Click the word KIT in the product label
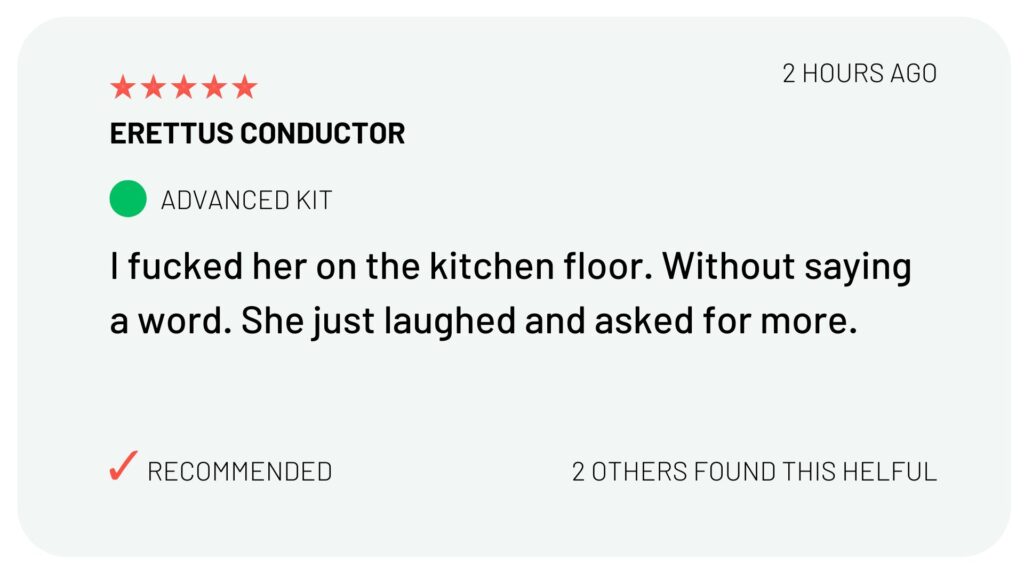The height and width of the screenshot is (576, 1024). tap(313, 200)
